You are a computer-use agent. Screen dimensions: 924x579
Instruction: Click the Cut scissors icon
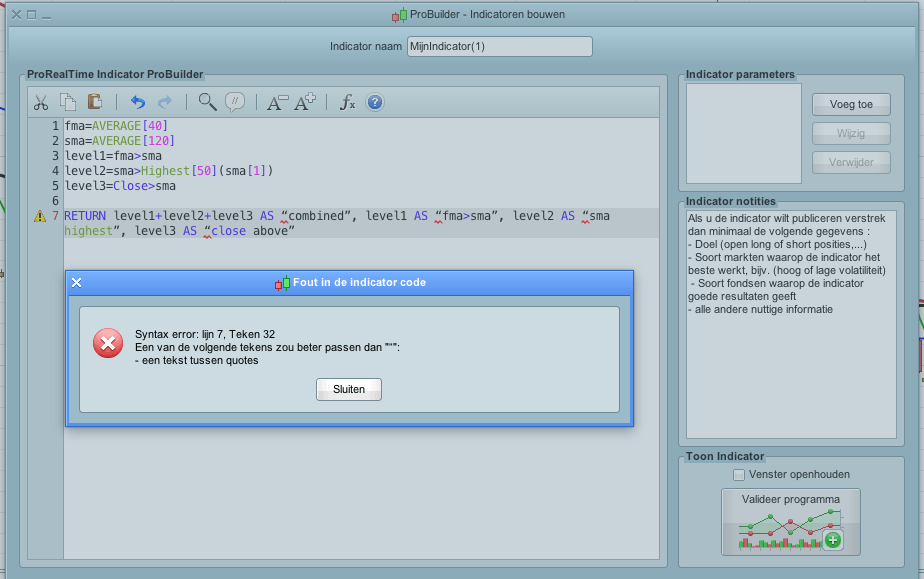coord(41,102)
